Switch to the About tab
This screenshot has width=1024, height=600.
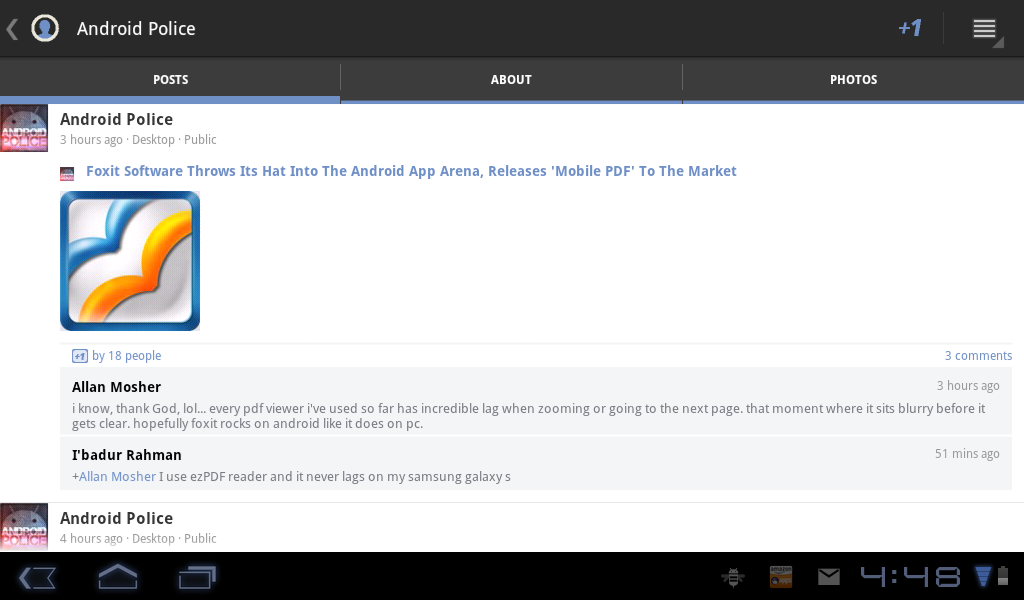click(511, 80)
